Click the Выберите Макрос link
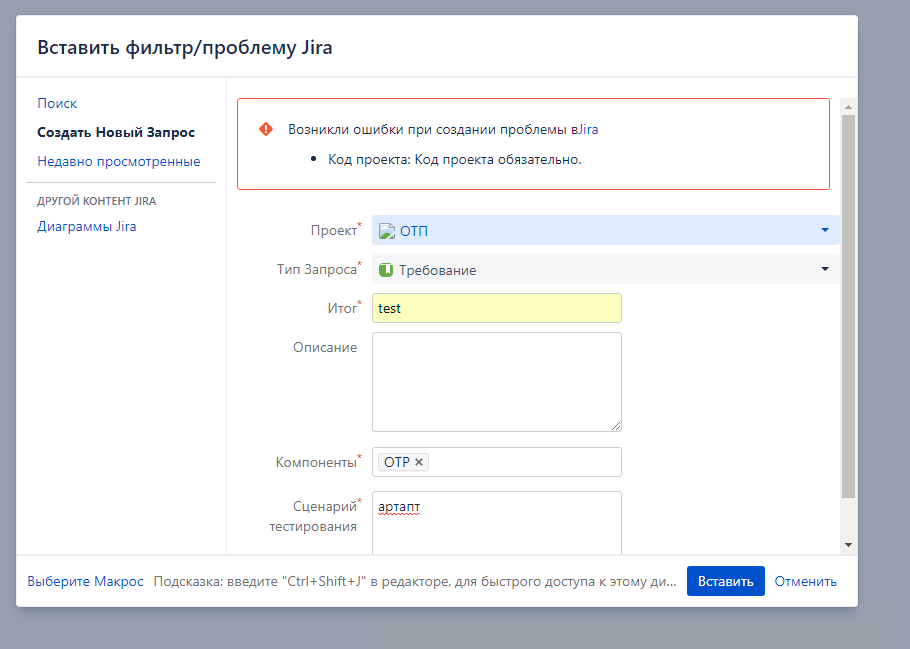Viewport: 910px width, 649px height. pos(85,582)
